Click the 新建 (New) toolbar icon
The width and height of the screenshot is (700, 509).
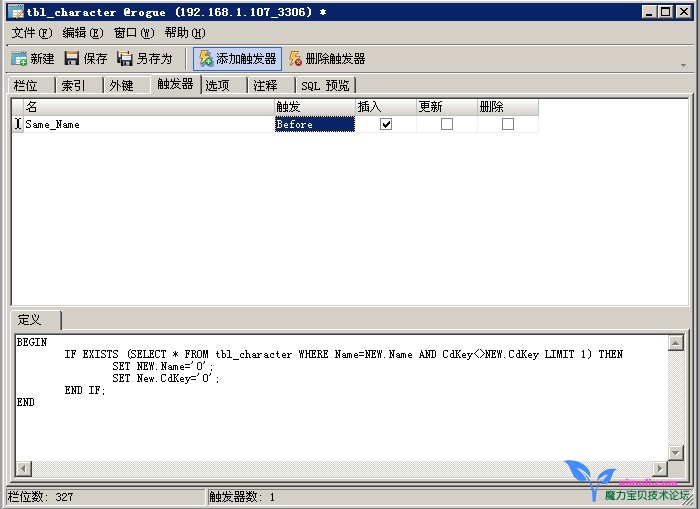(19, 59)
